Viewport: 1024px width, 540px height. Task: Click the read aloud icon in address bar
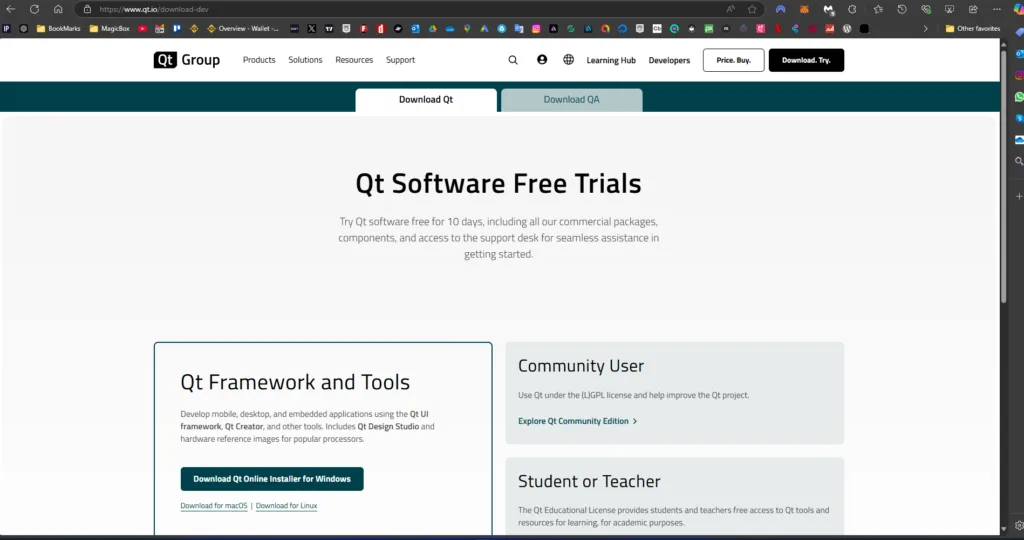tap(730, 9)
